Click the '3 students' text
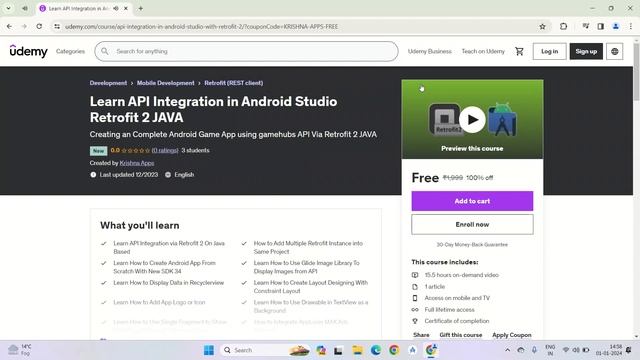 pyautogui.click(x=196, y=150)
